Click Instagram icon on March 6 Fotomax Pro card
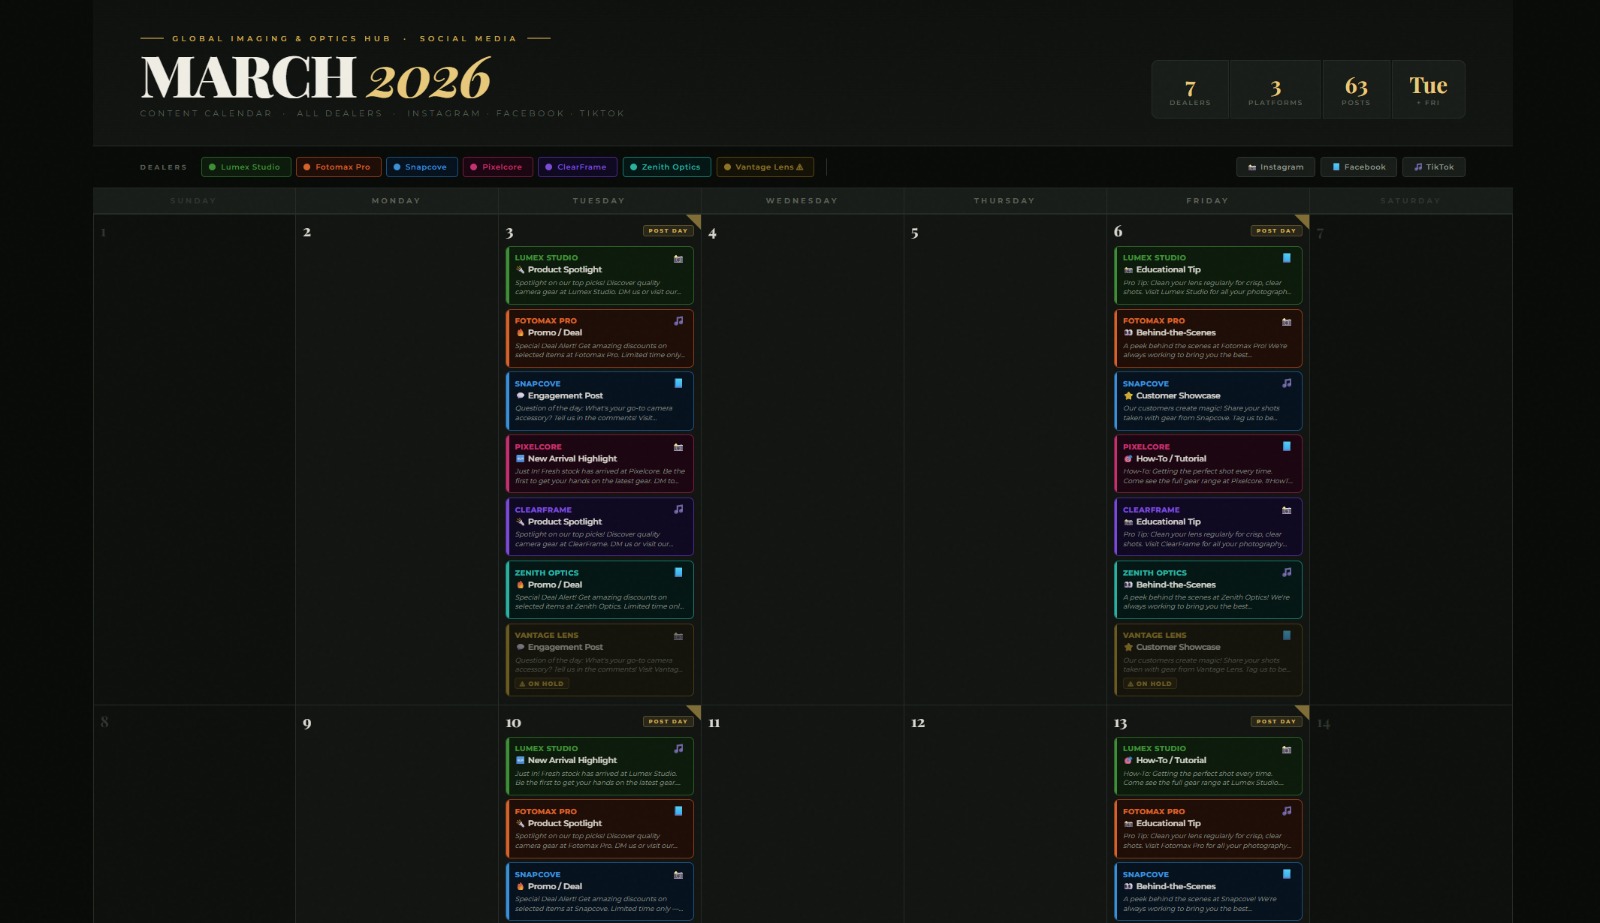This screenshot has width=1600, height=923. (1286, 321)
